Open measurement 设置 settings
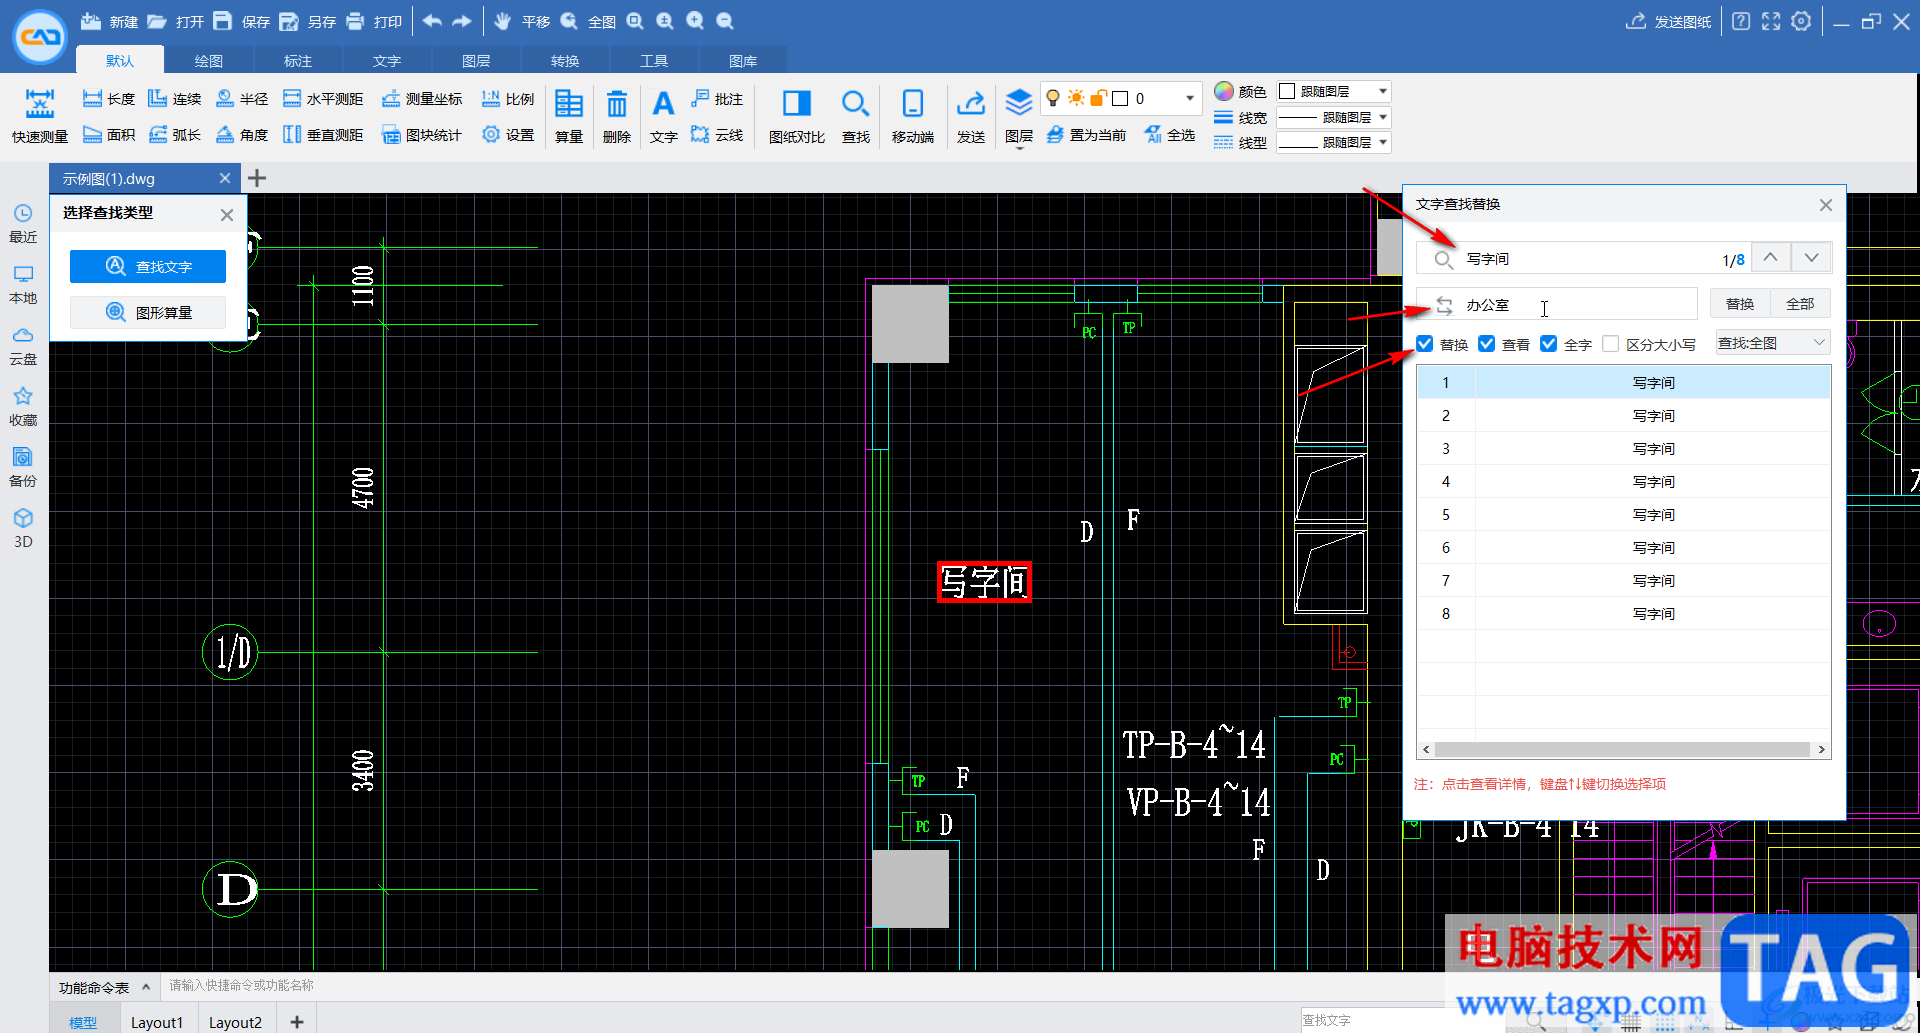This screenshot has width=1920, height=1033. coord(508,135)
